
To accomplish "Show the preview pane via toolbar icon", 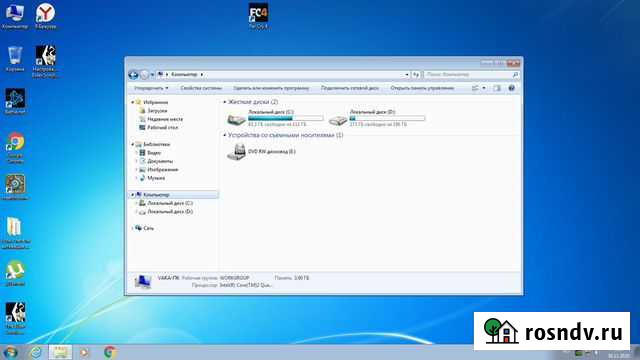I will (x=497, y=88).
